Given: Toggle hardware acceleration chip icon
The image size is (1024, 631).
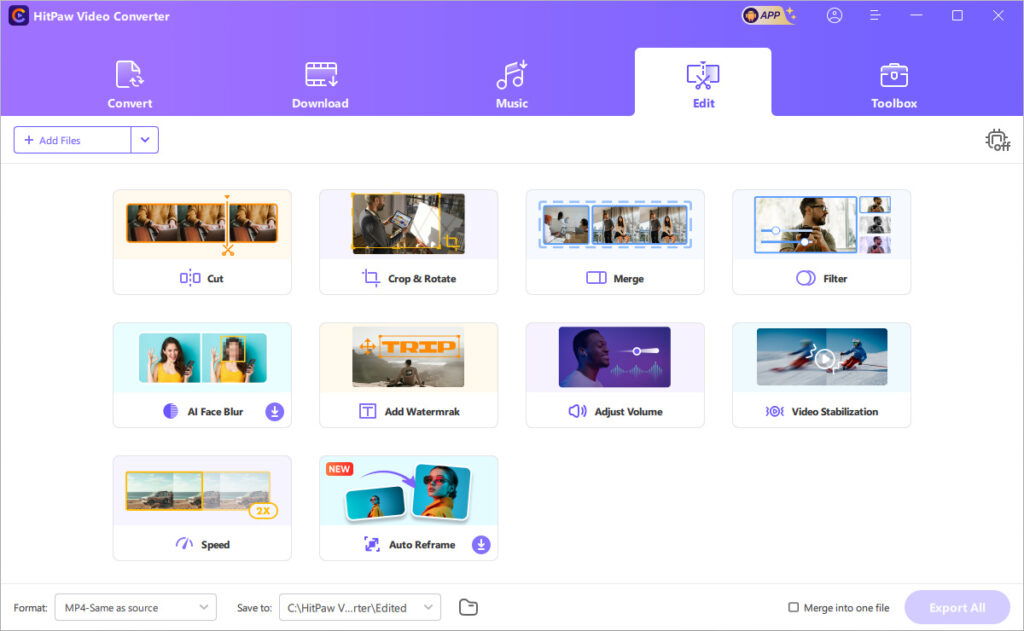Looking at the screenshot, I should click(997, 140).
